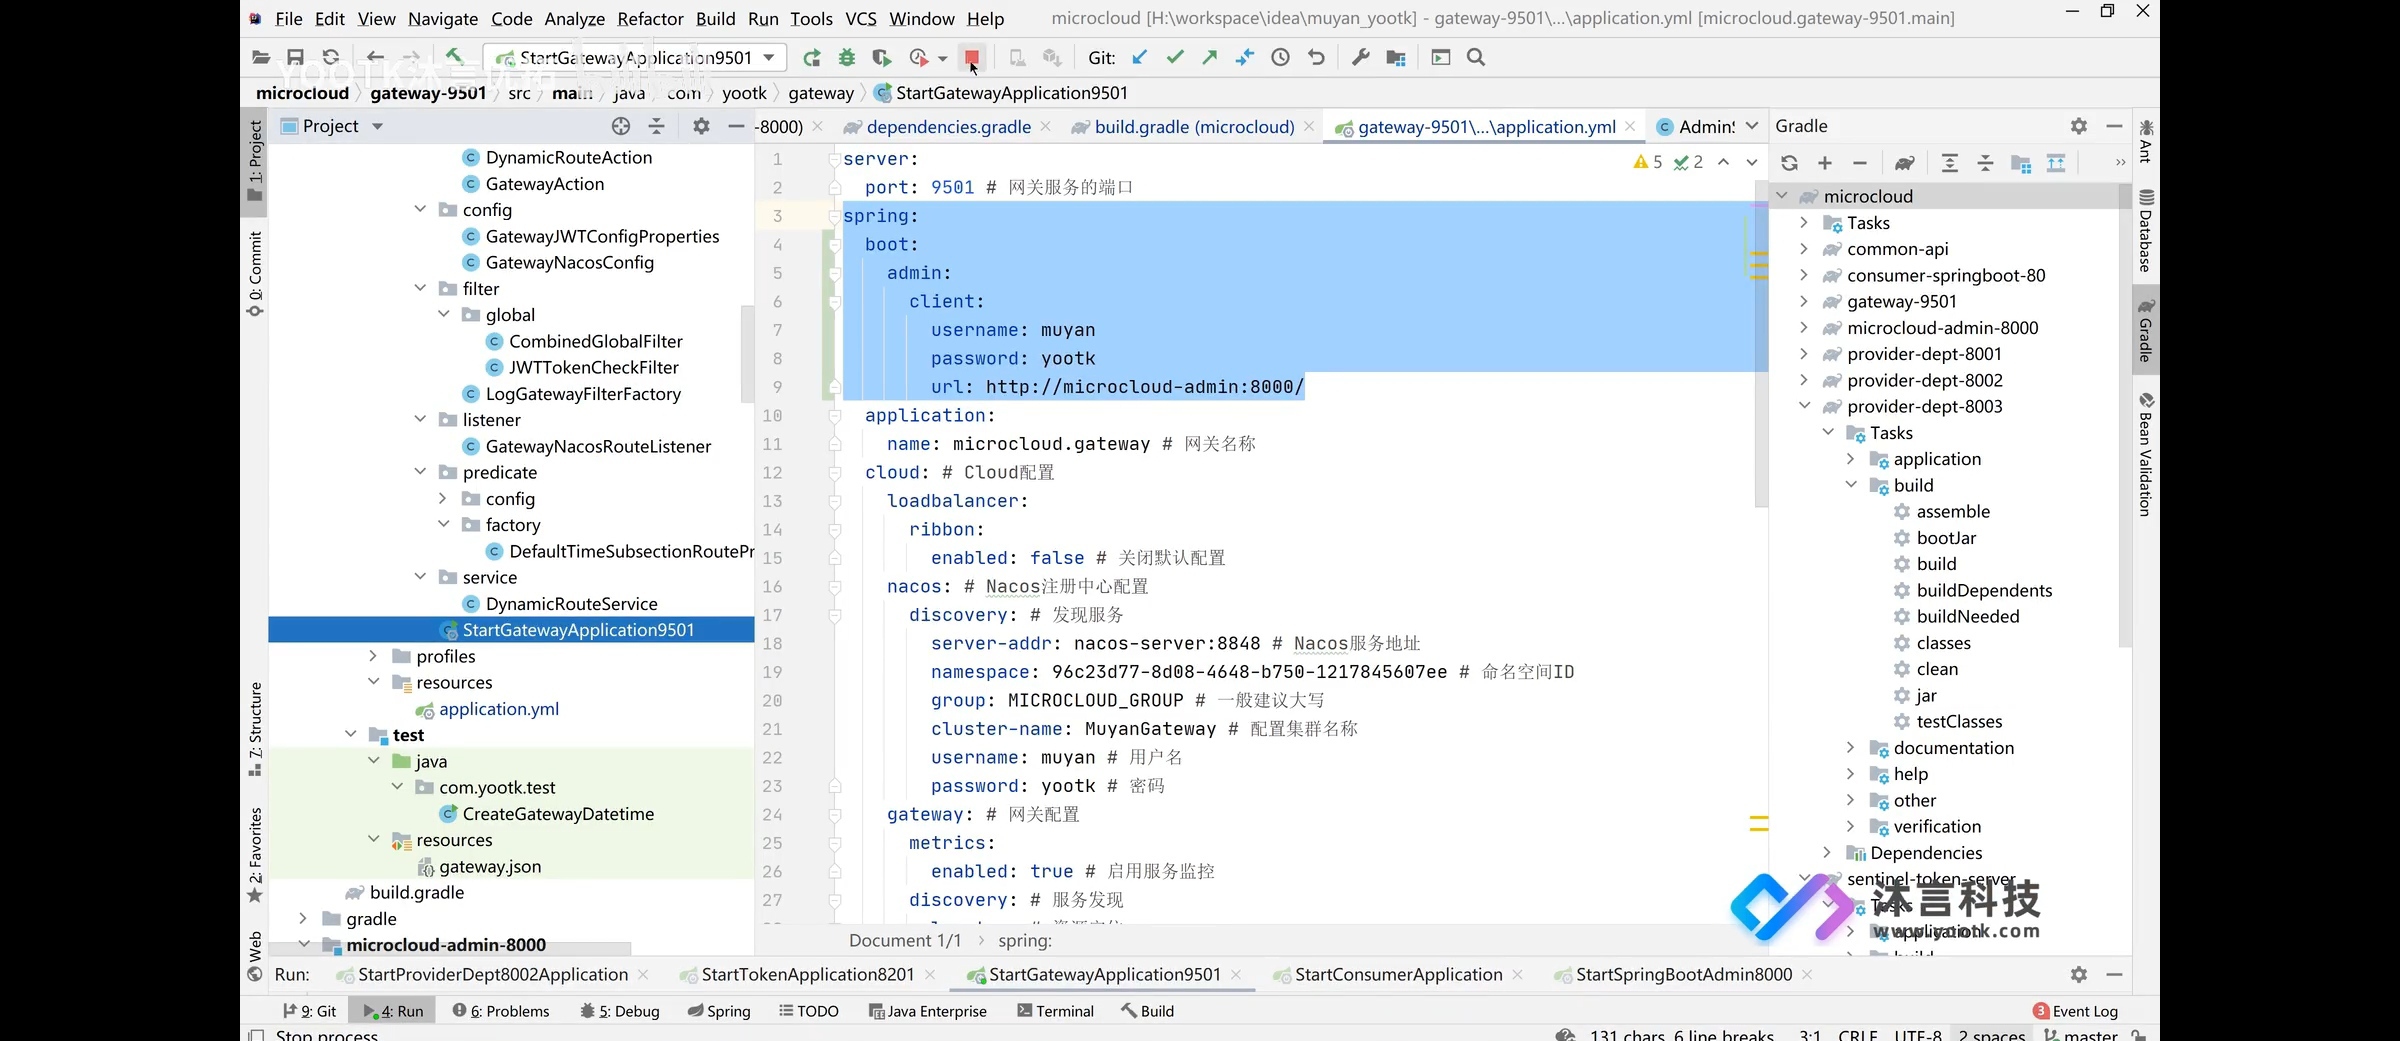Switch to build.gradle (microcloud) tab

[1194, 127]
